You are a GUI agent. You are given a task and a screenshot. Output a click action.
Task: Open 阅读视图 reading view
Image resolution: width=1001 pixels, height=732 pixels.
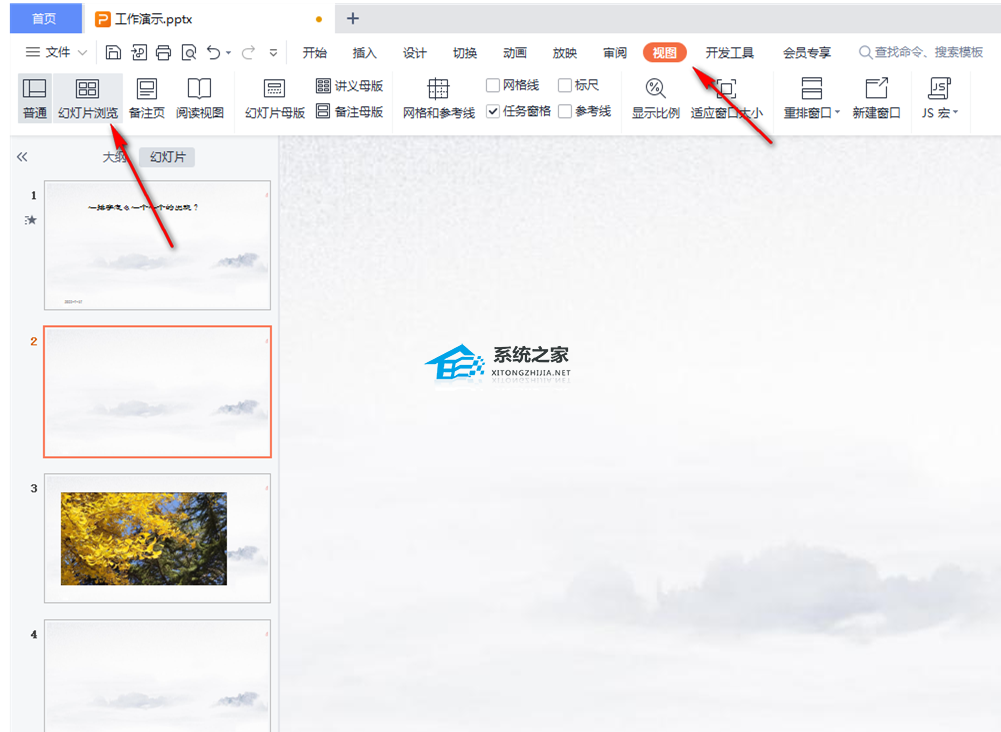click(x=200, y=98)
